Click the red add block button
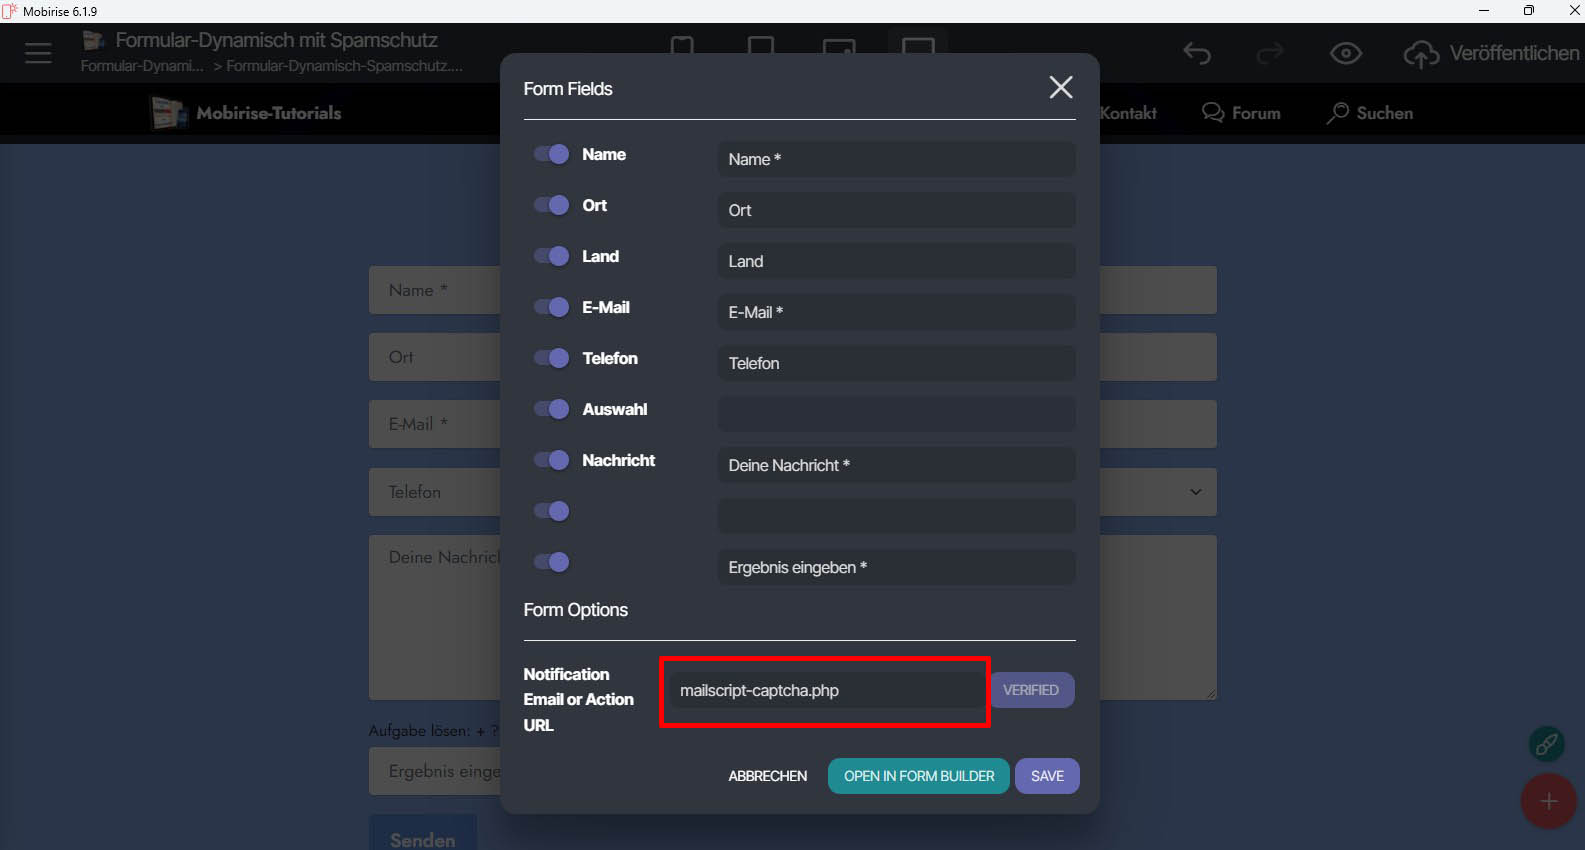This screenshot has width=1585, height=850. point(1548,801)
